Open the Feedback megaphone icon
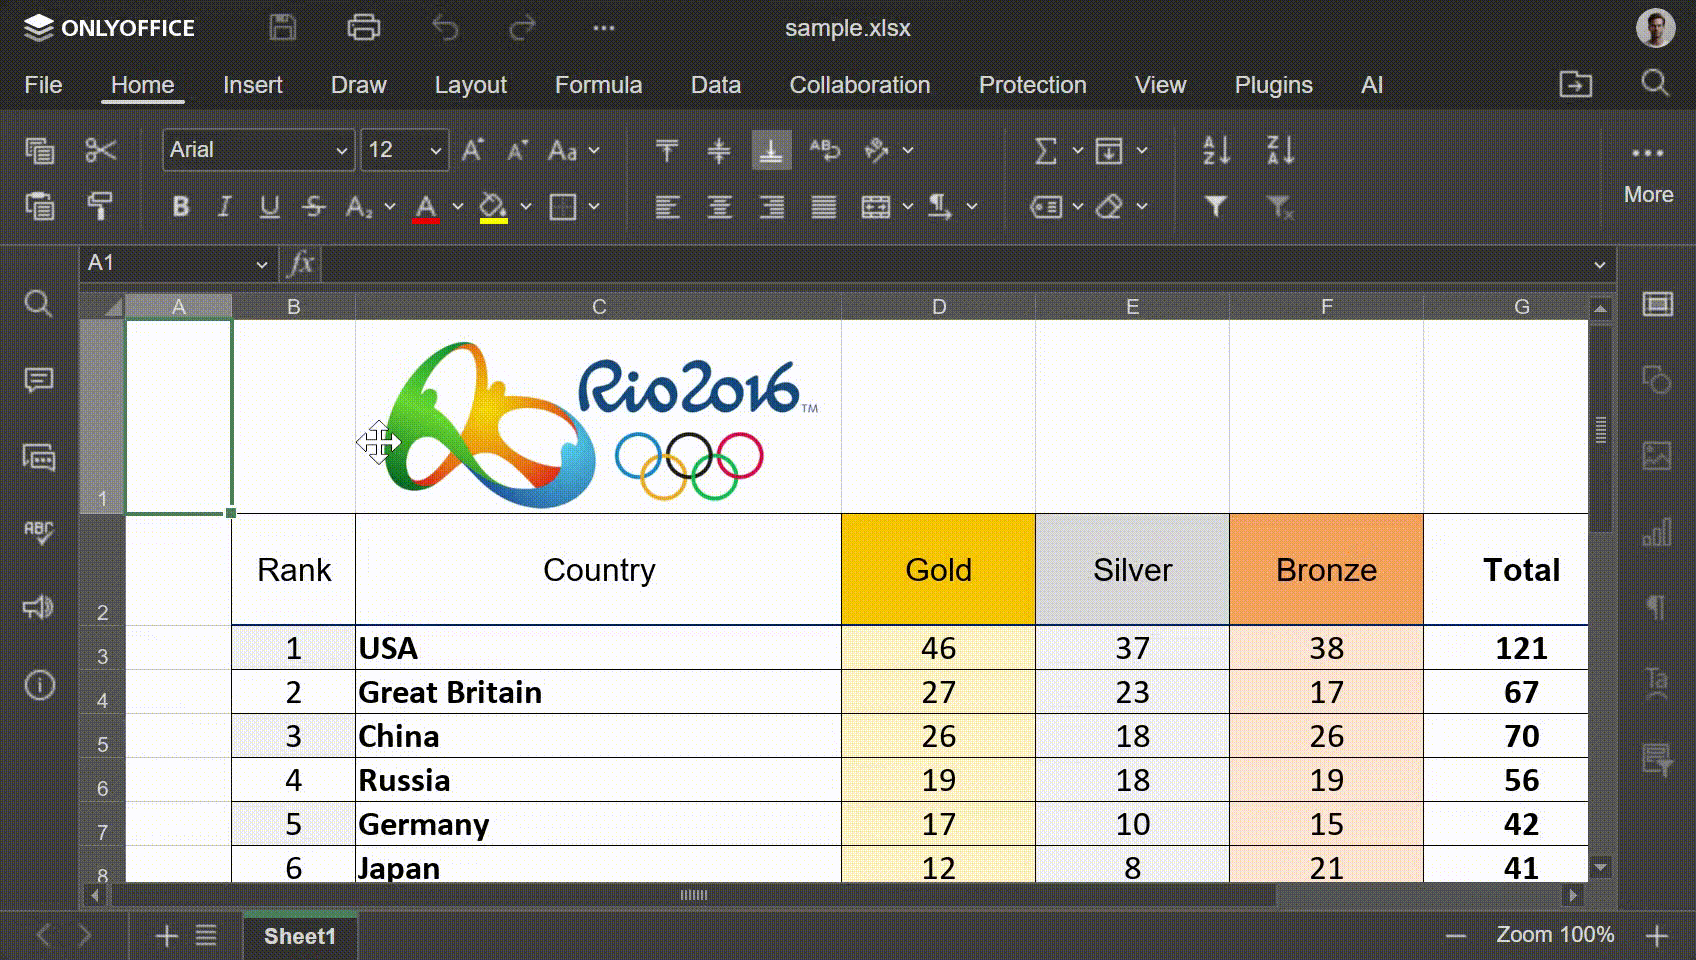 click(x=38, y=607)
